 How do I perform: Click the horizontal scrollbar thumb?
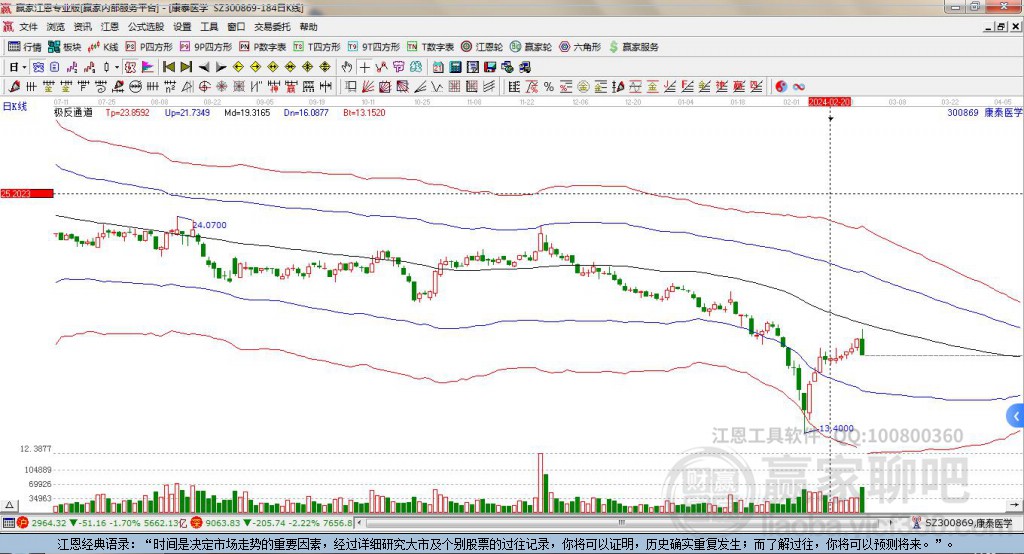[621, 523]
